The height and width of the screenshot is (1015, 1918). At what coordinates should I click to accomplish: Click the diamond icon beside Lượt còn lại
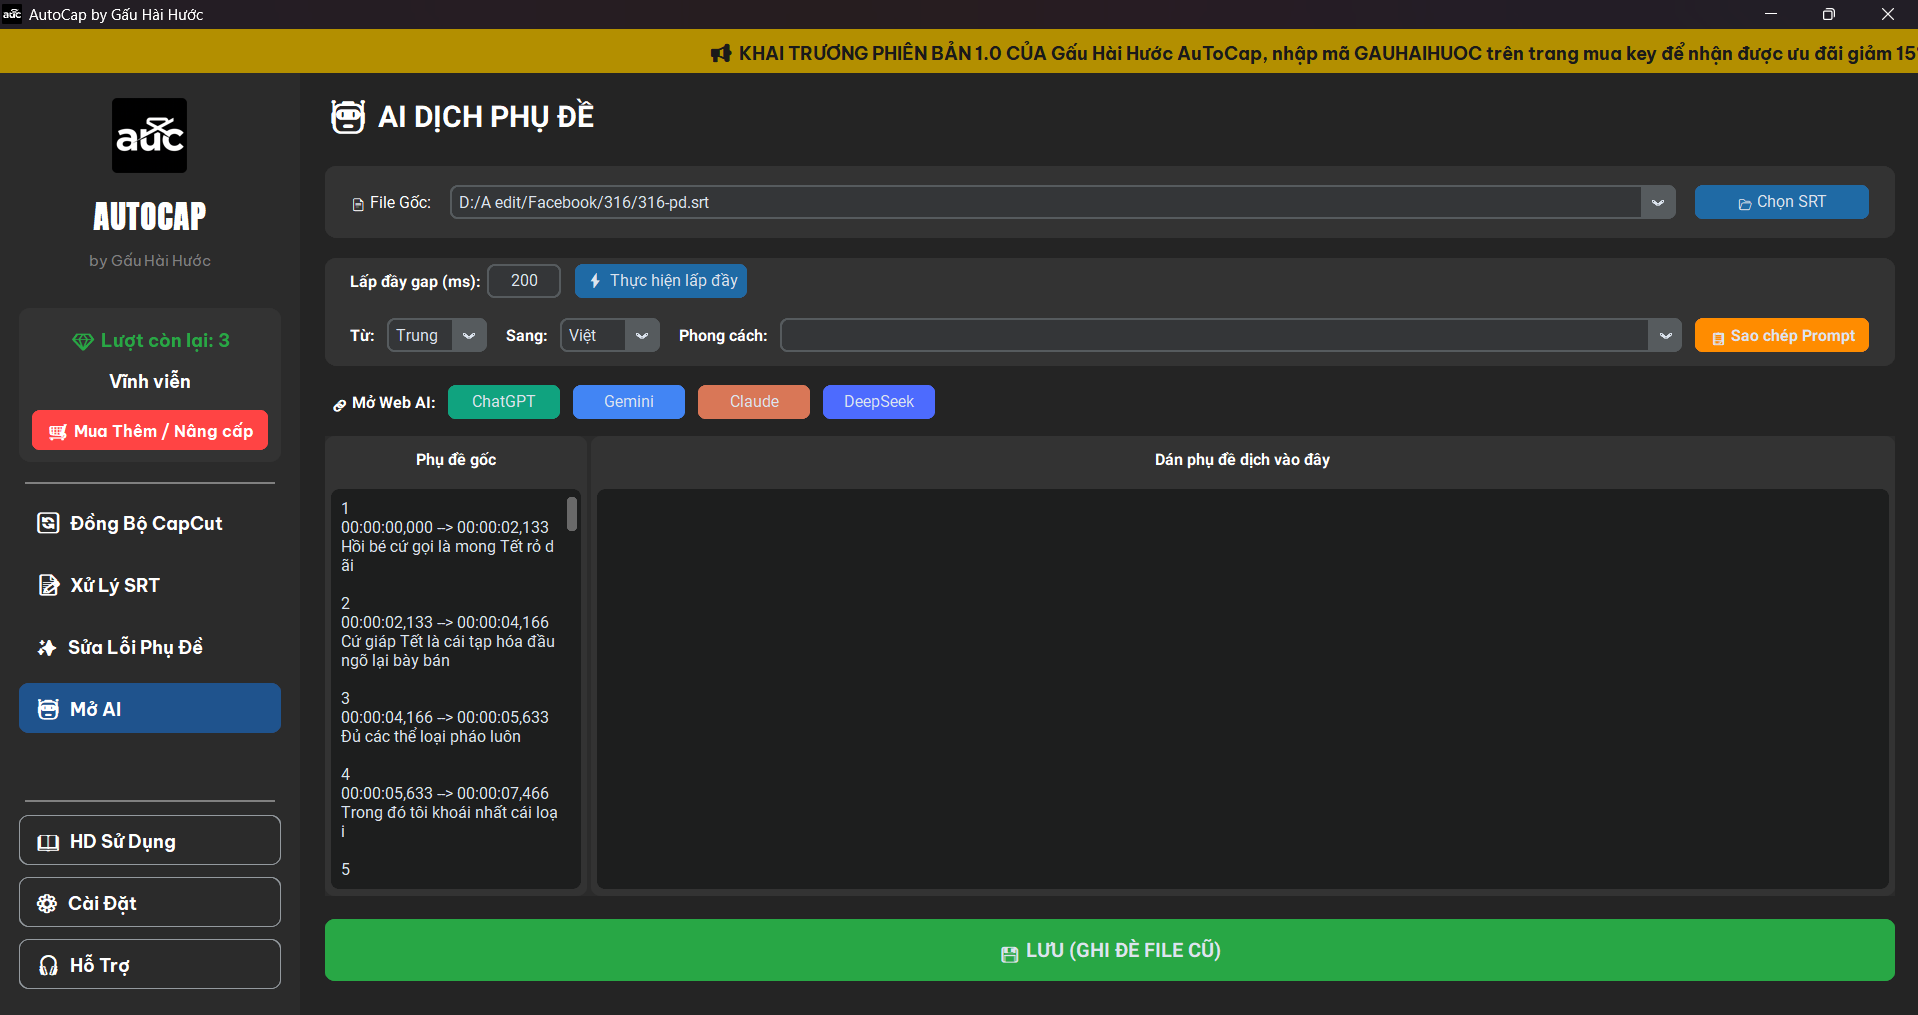point(82,341)
